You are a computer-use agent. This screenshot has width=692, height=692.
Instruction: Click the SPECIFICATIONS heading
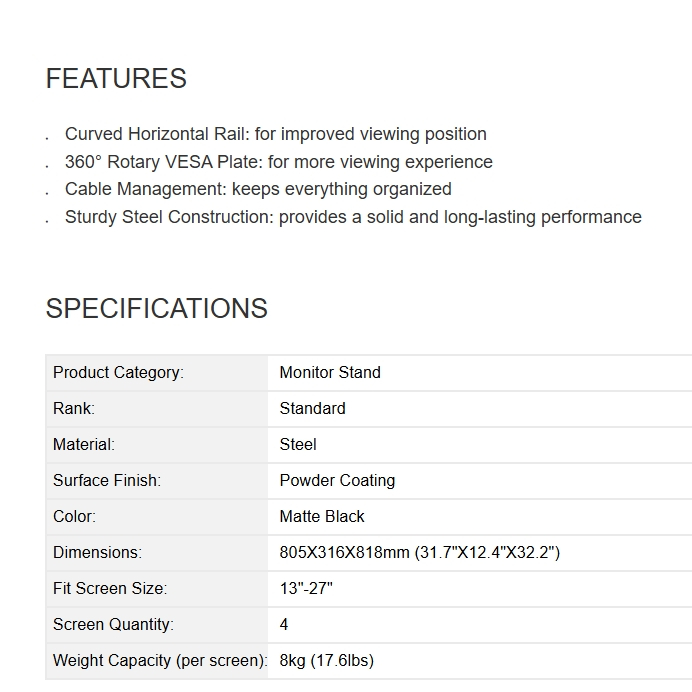pos(157,308)
